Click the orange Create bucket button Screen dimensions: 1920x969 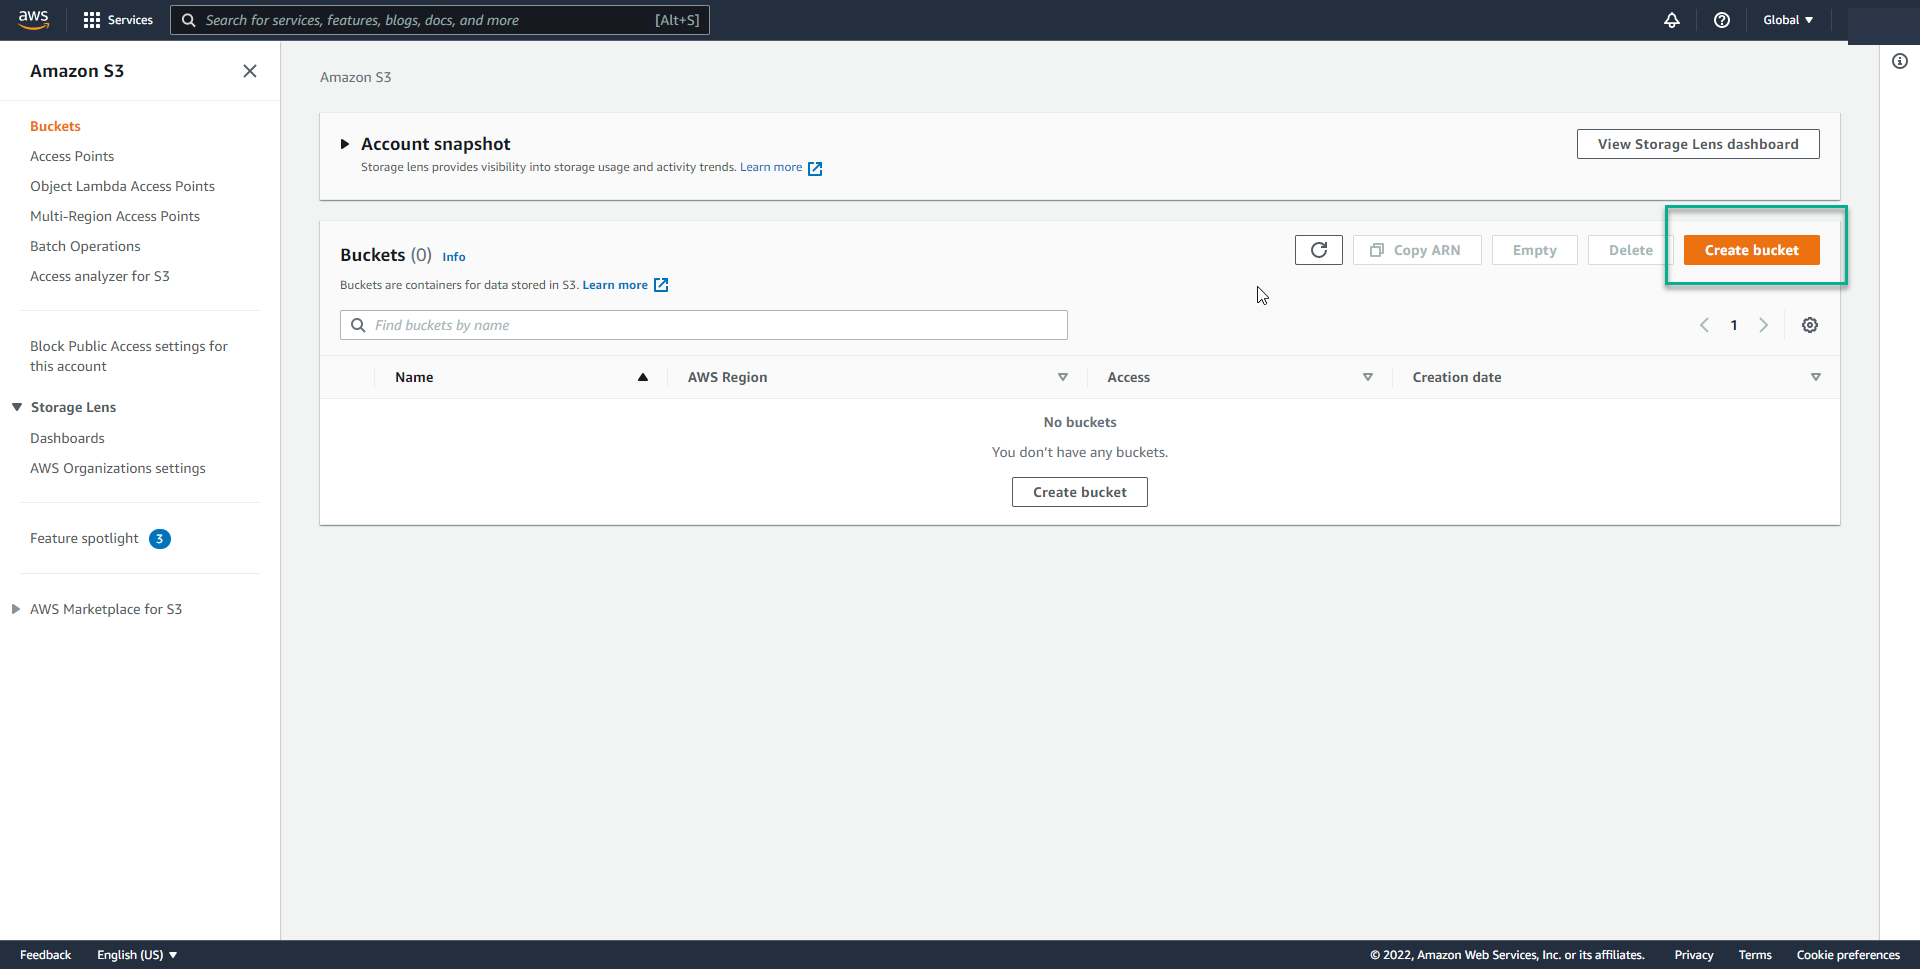[x=1751, y=250]
